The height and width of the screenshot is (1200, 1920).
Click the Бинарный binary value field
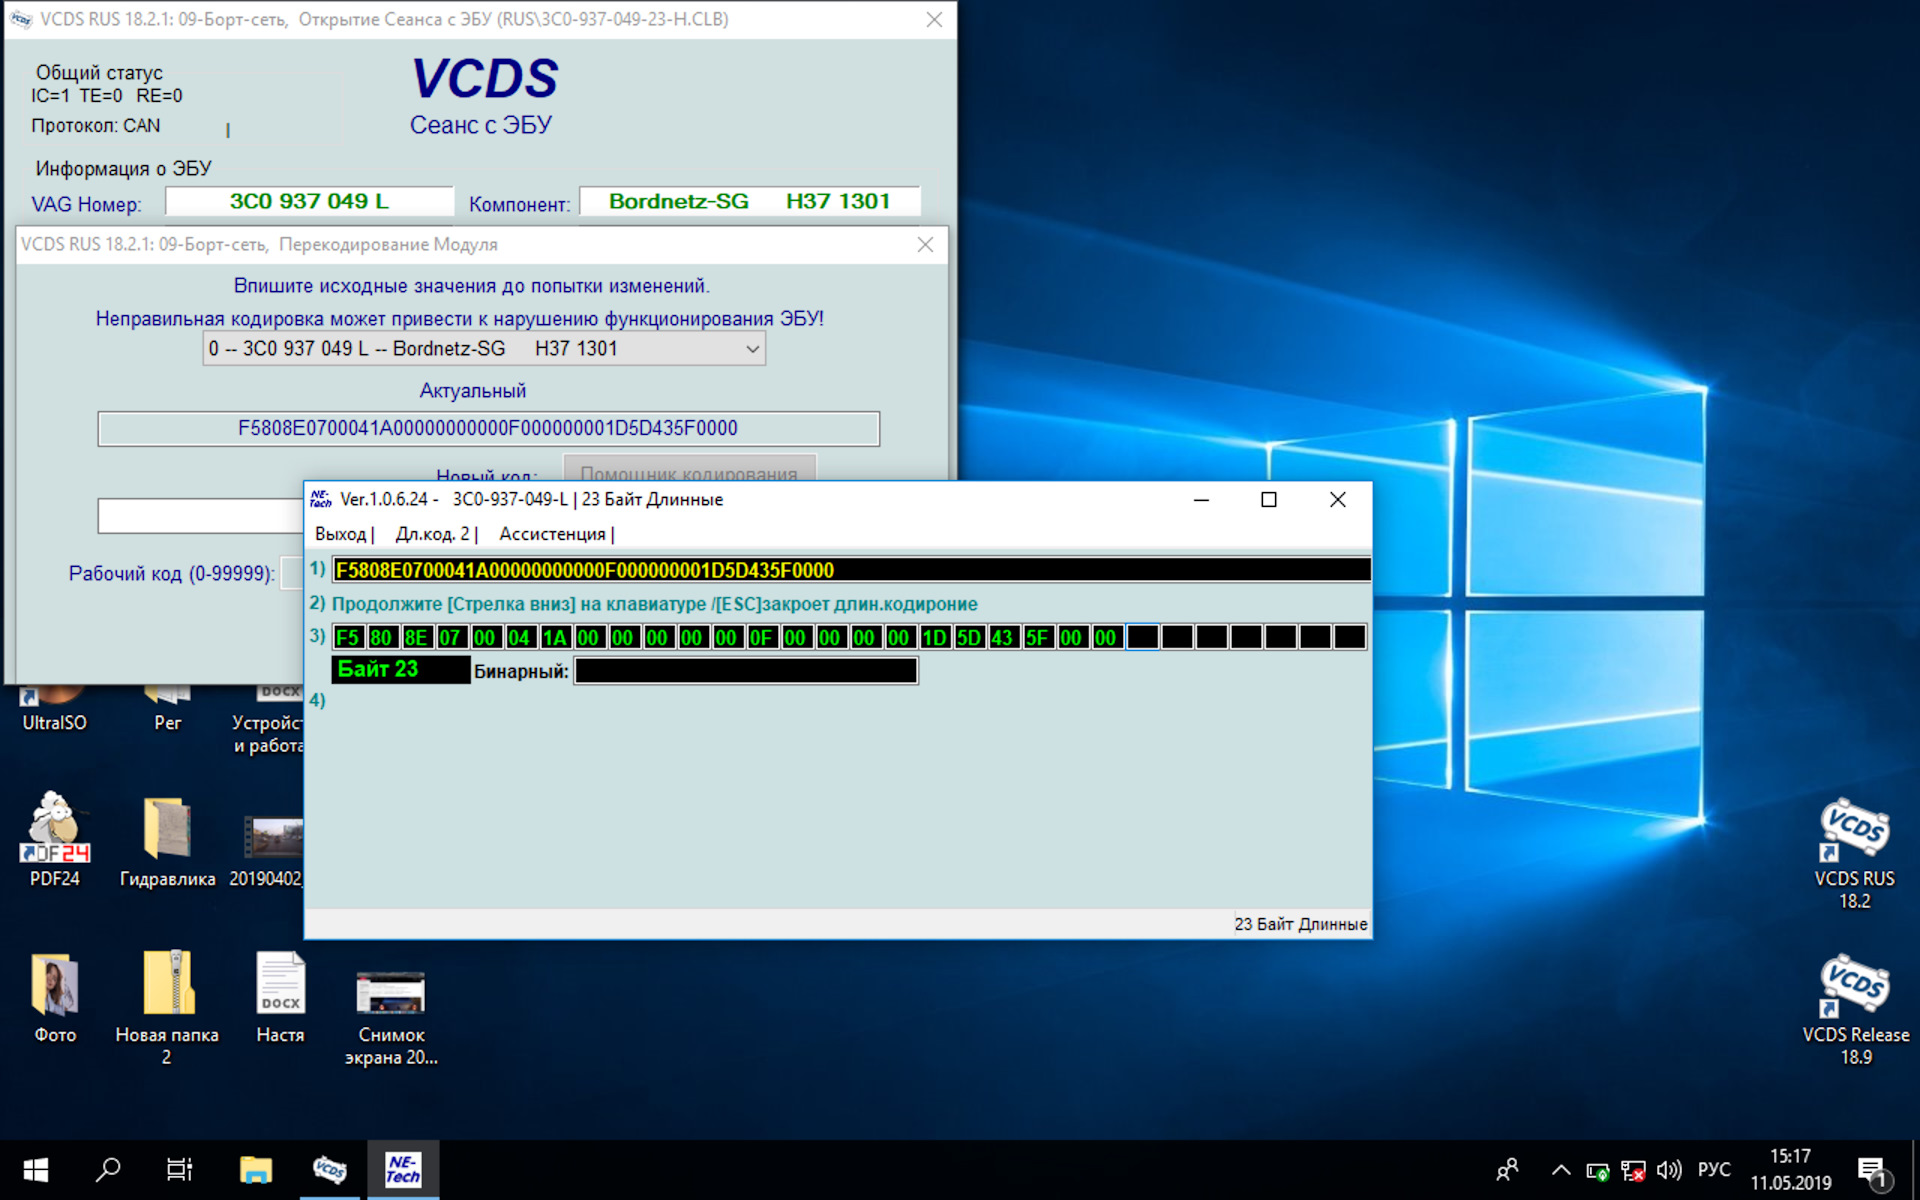(746, 671)
